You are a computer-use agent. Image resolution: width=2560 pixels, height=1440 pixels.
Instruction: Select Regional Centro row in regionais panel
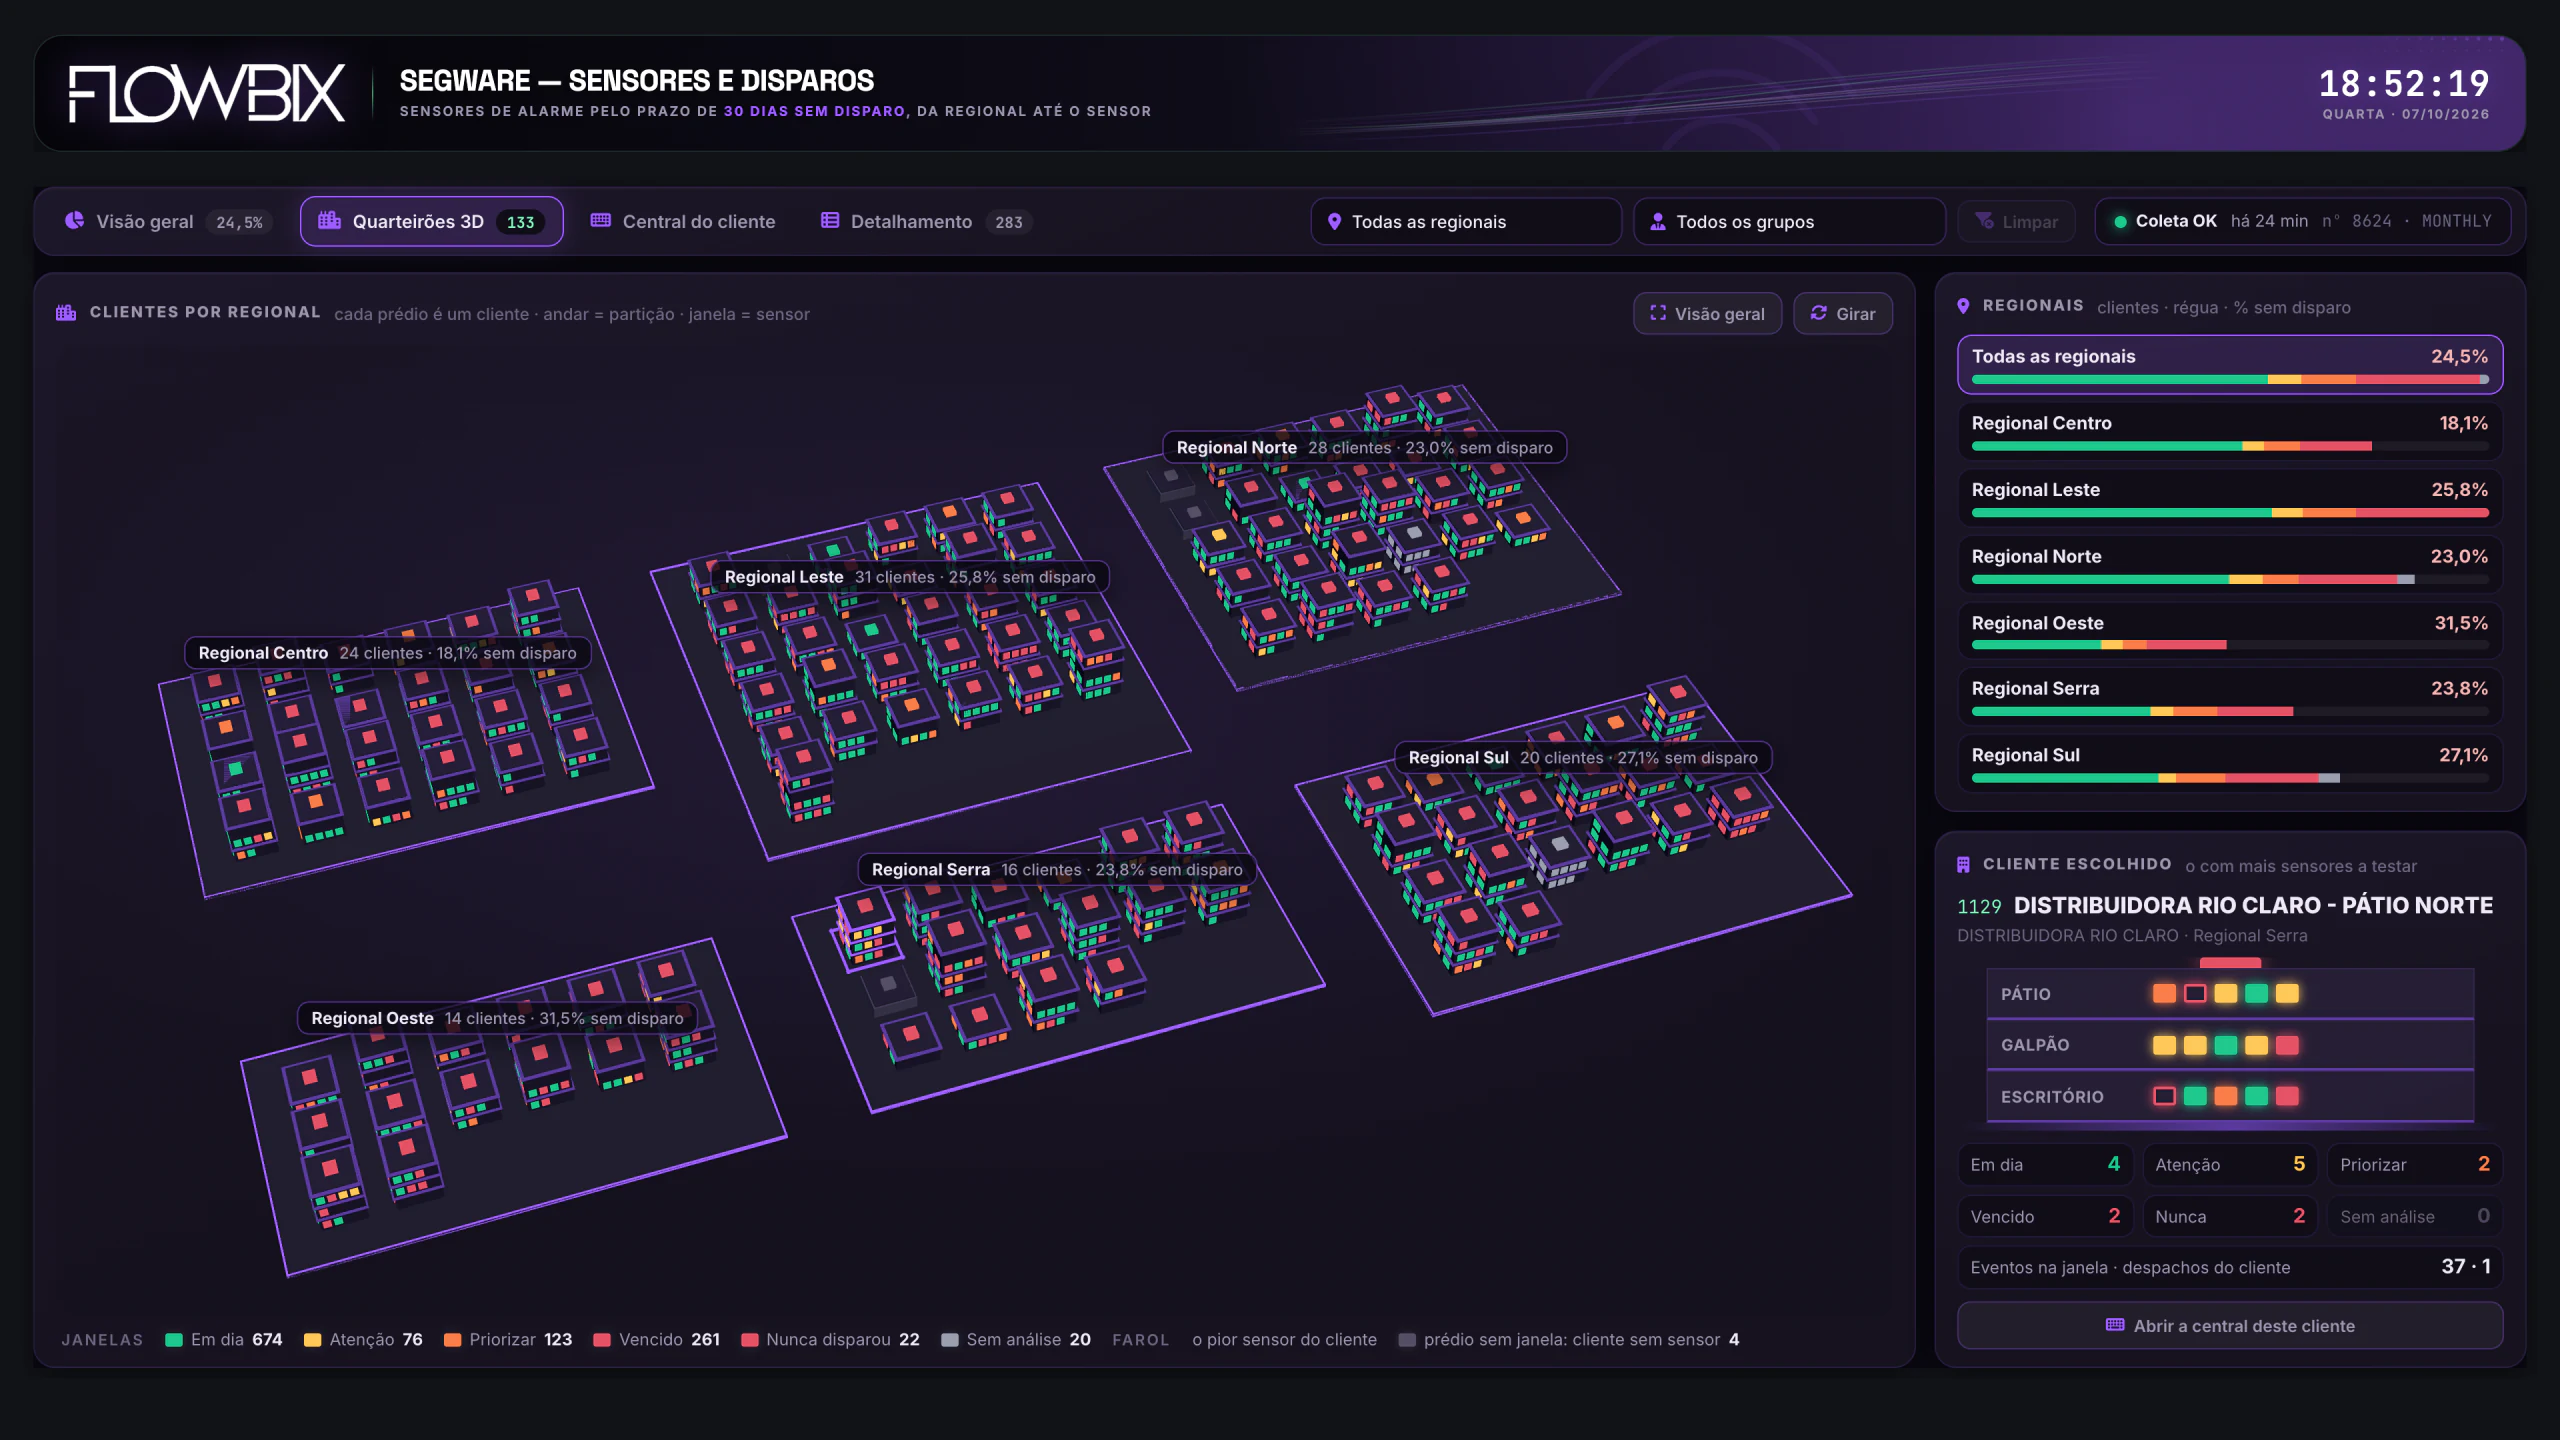click(x=2230, y=431)
